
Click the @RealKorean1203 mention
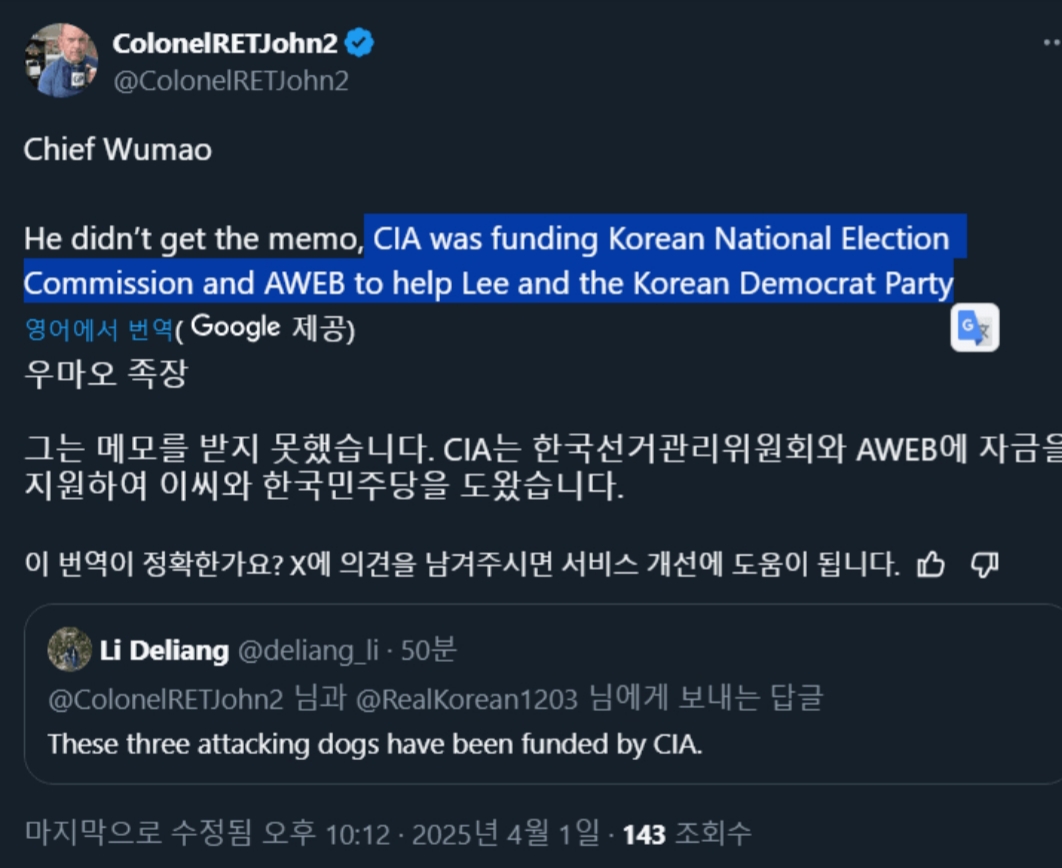coord(467,698)
